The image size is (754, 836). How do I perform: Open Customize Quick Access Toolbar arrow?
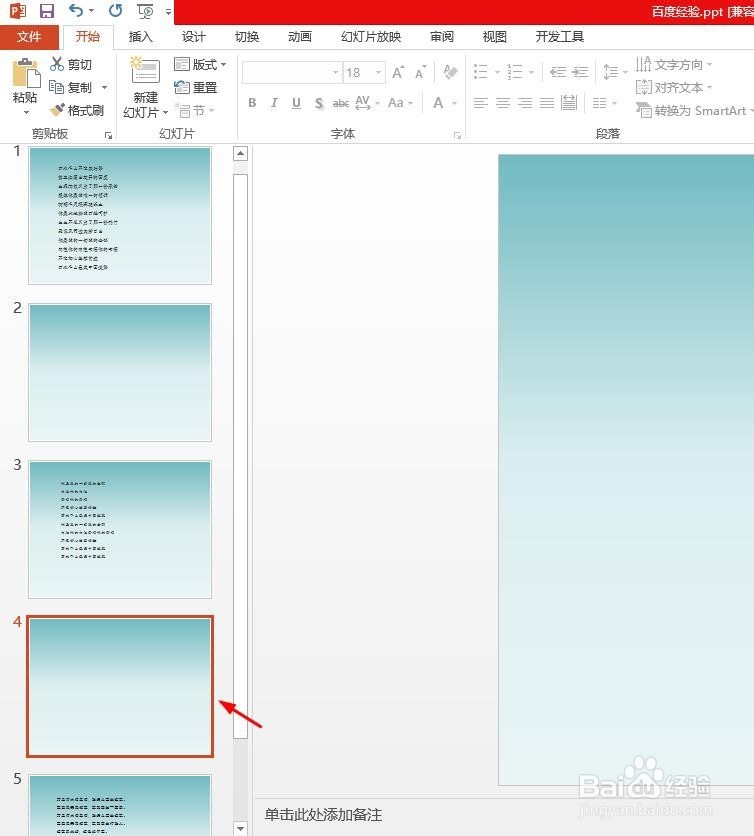pyautogui.click(x=168, y=11)
